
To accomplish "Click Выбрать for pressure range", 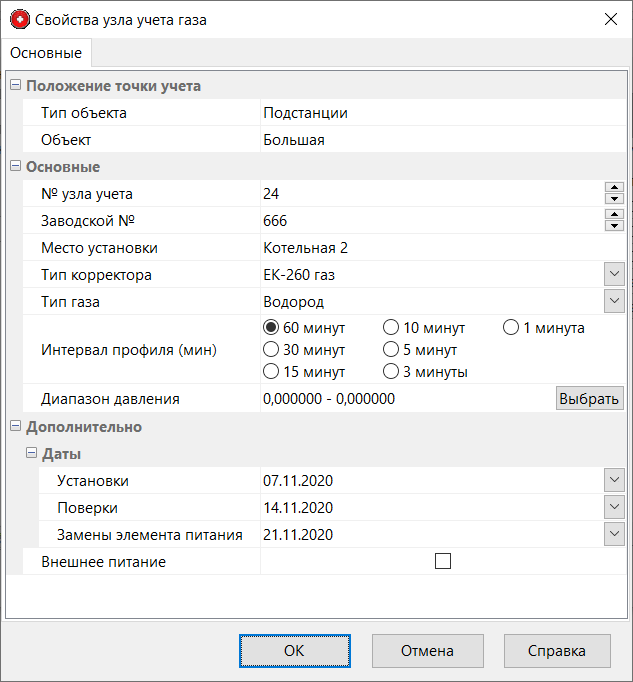I will (x=589, y=399).
